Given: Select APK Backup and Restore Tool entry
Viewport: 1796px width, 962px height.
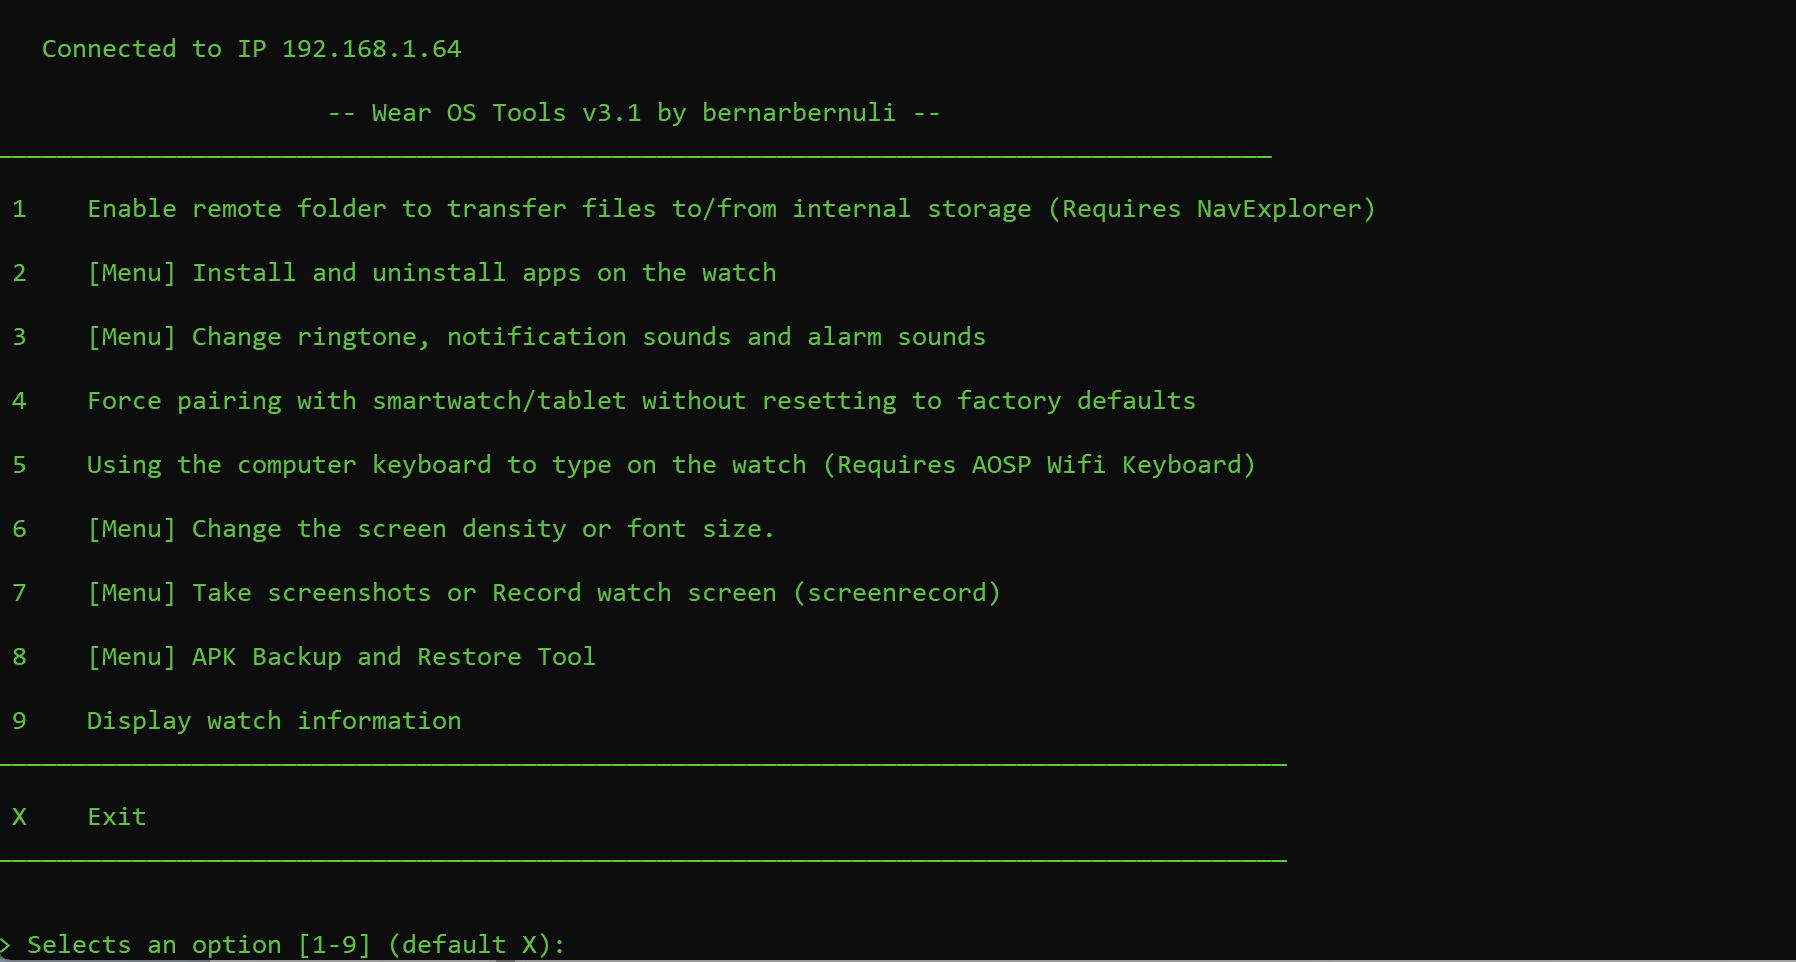Looking at the screenshot, I should pos(342,657).
